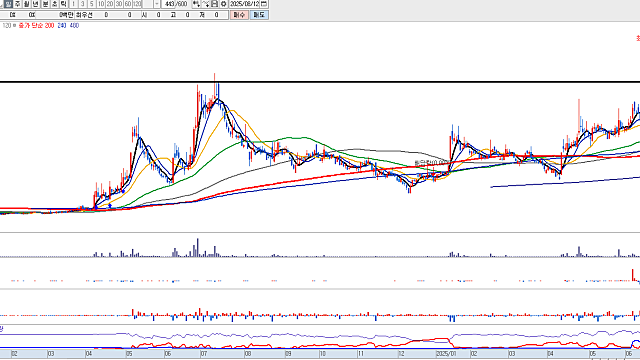Click the black horizontal resistance line
640x360 pixels.
point(320,82)
